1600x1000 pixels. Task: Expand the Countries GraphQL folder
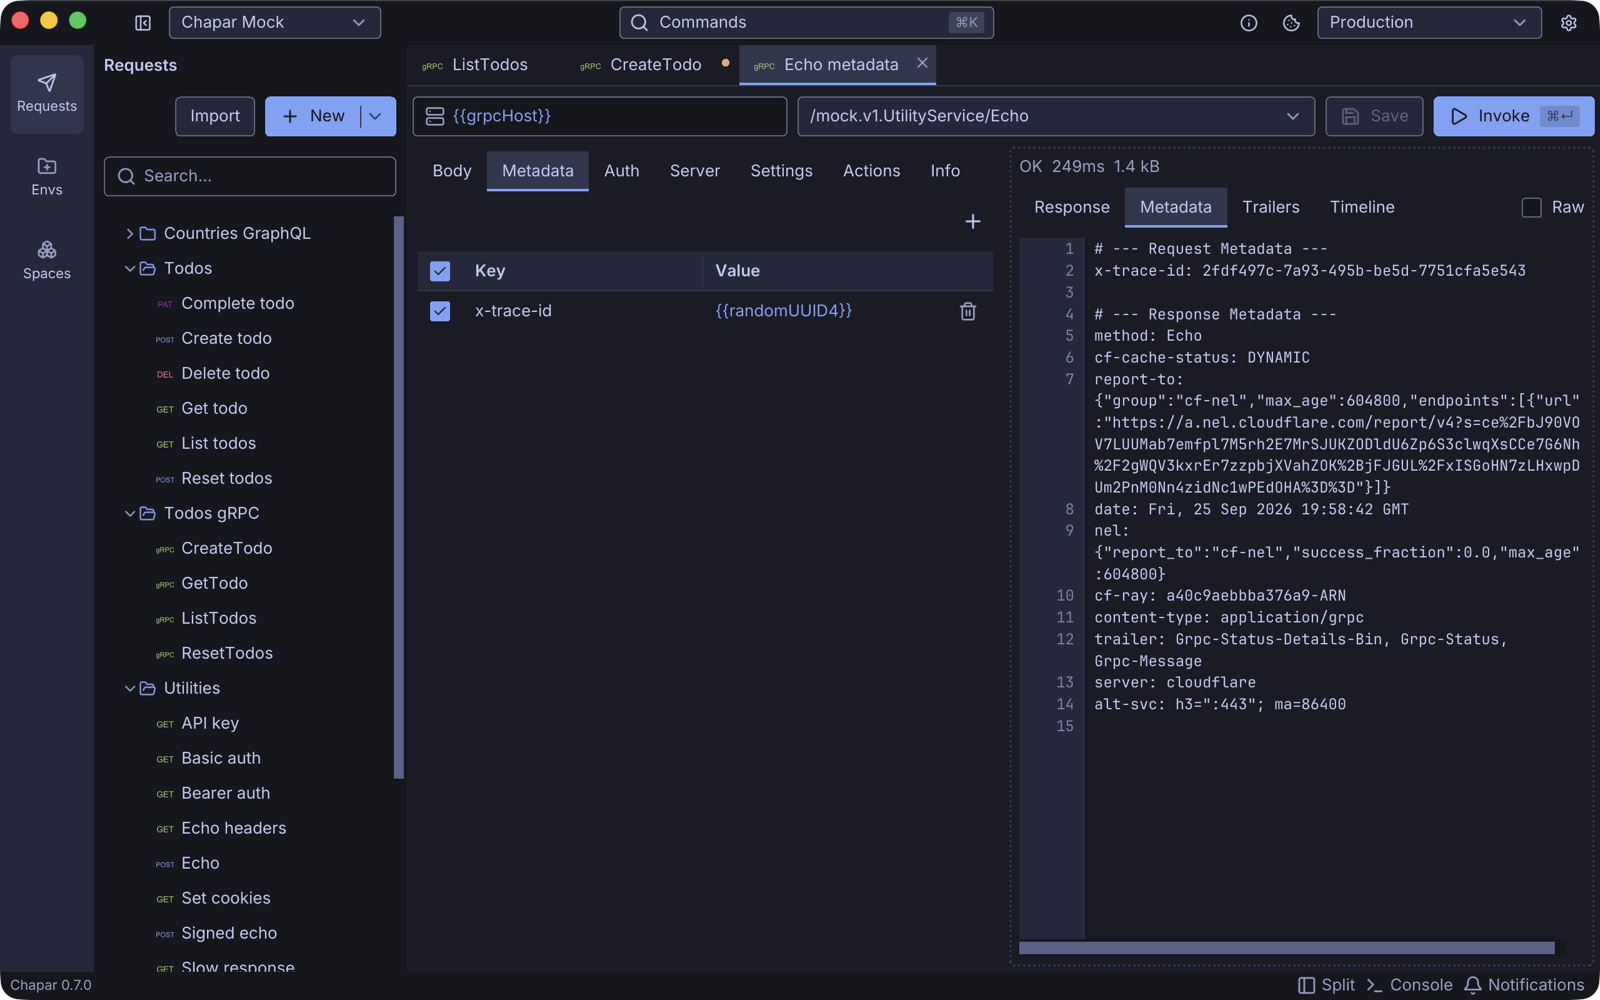[x=129, y=233]
